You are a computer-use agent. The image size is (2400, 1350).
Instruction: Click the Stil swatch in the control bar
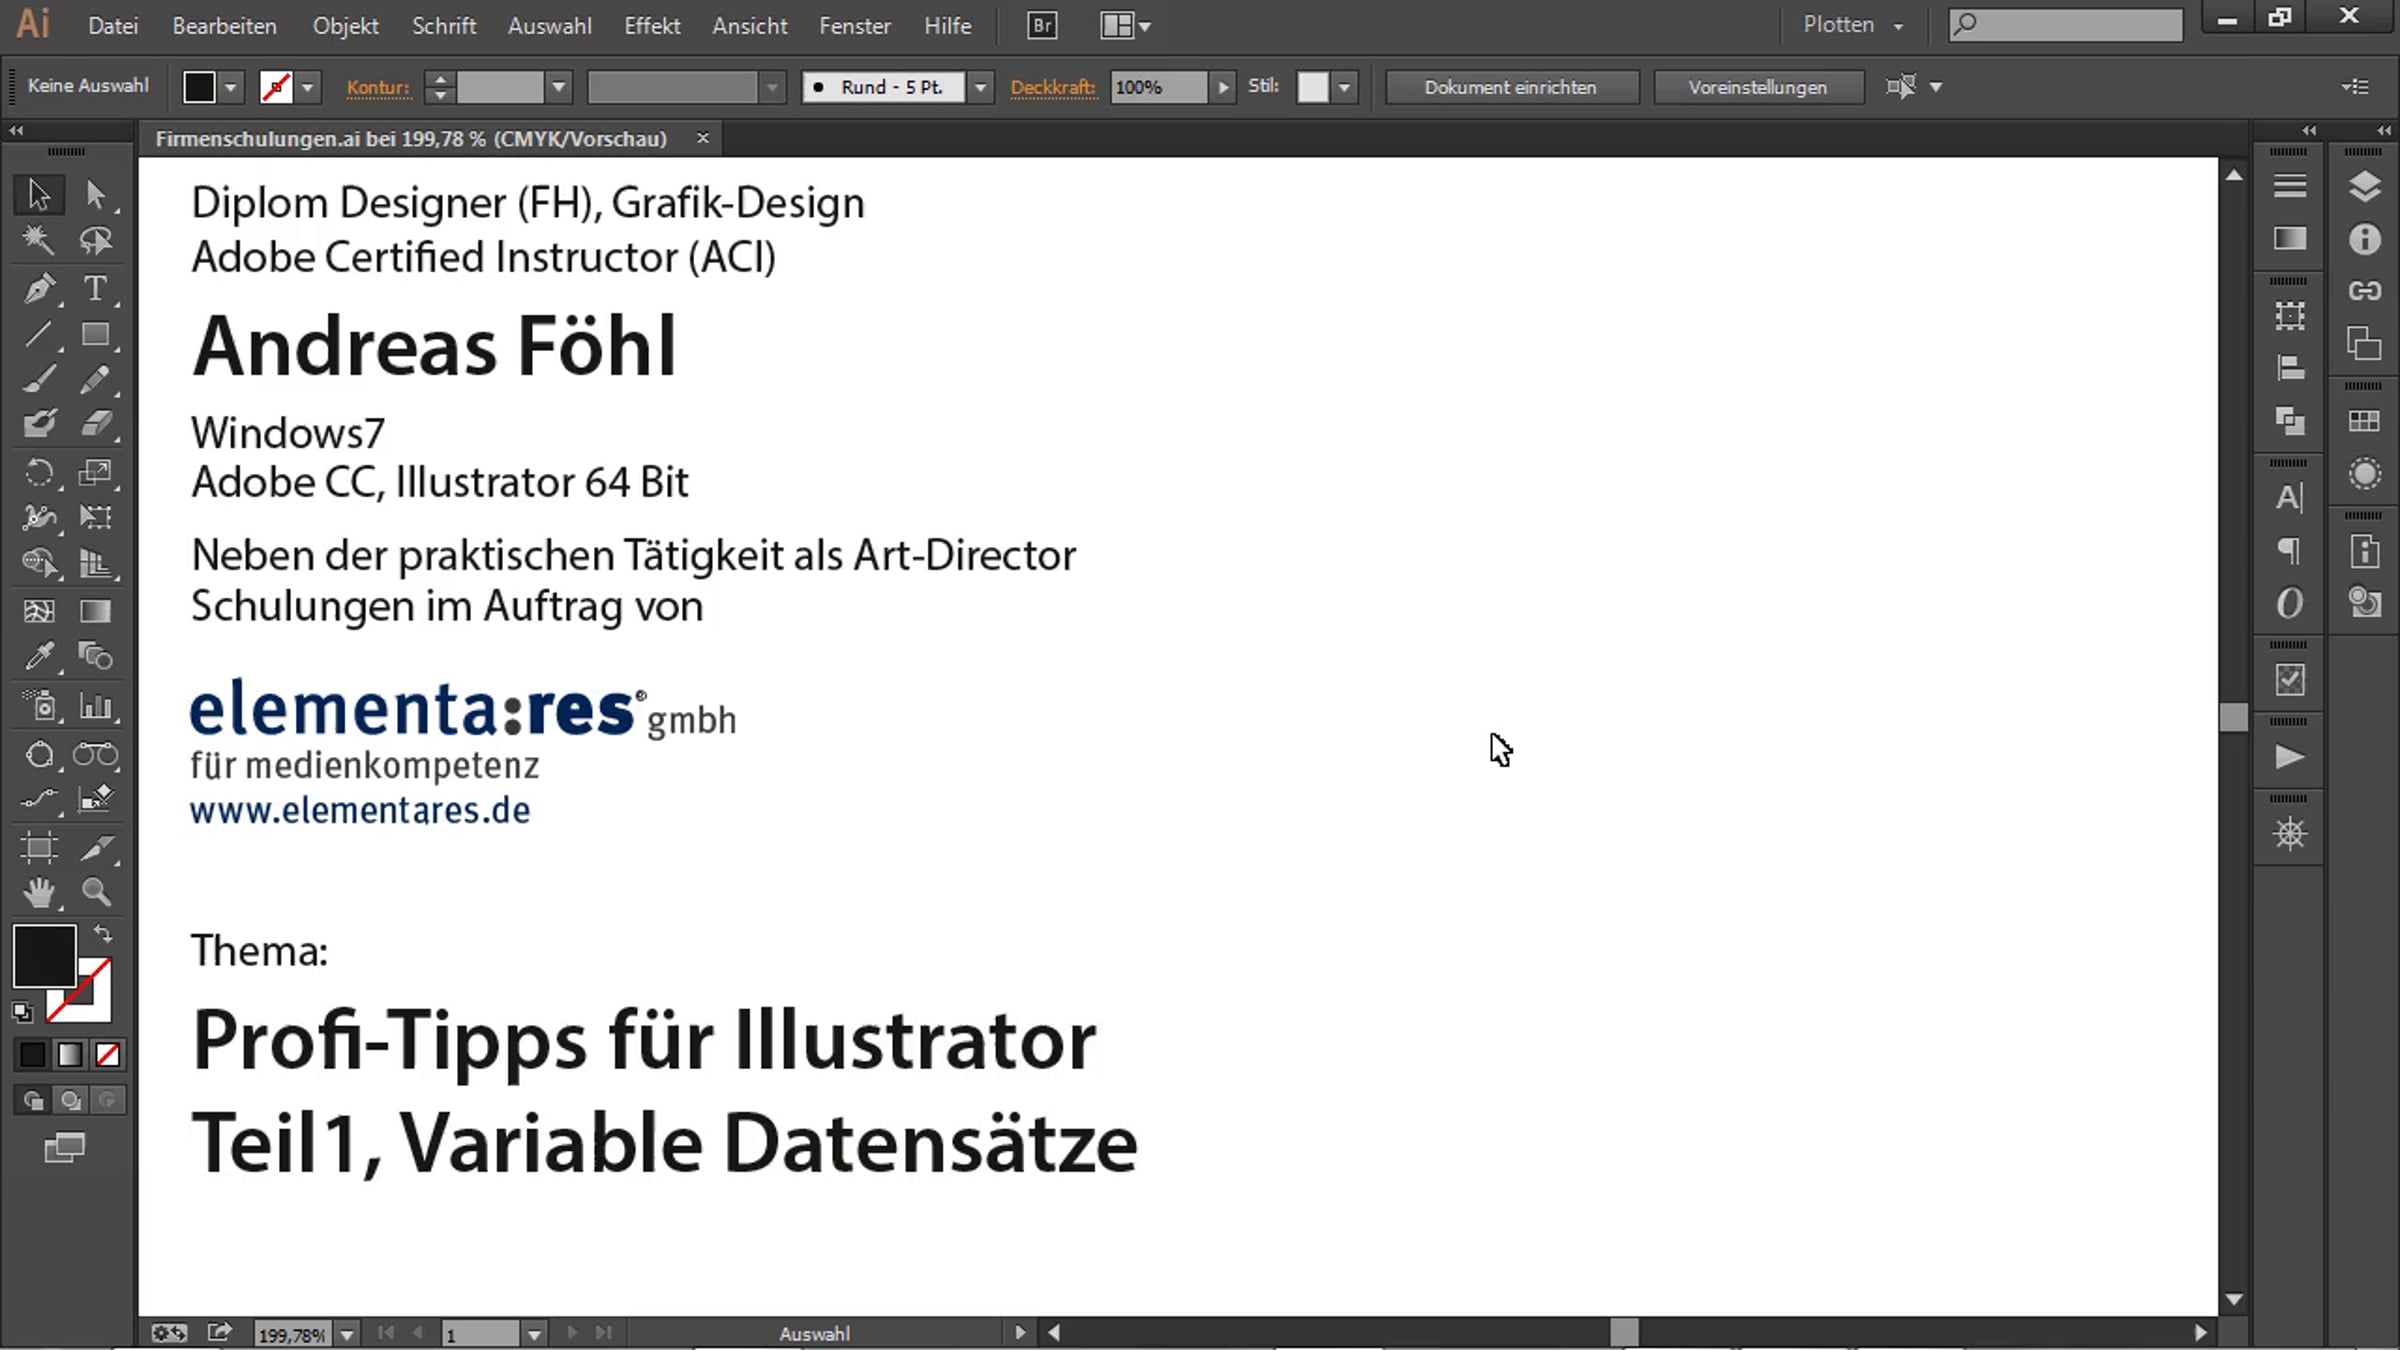(1313, 87)
